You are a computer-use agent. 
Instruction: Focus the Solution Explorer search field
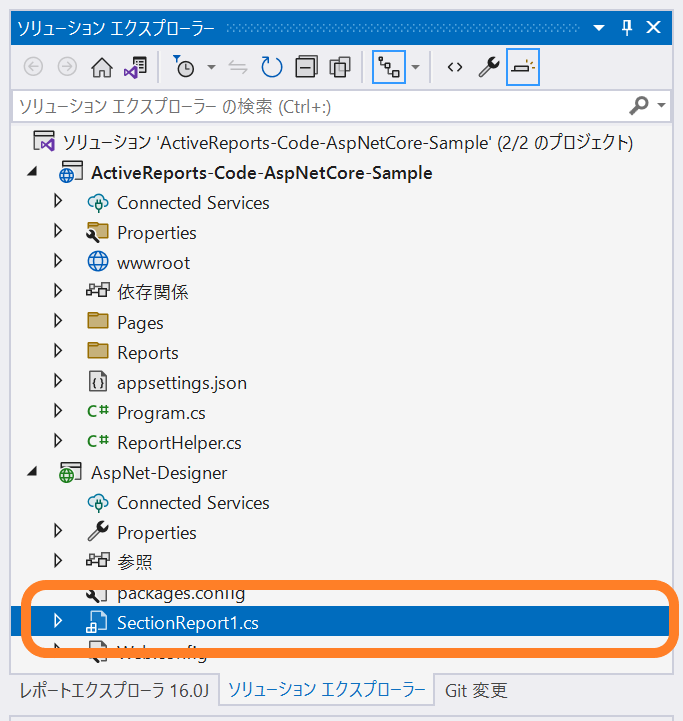pos(322,107)
